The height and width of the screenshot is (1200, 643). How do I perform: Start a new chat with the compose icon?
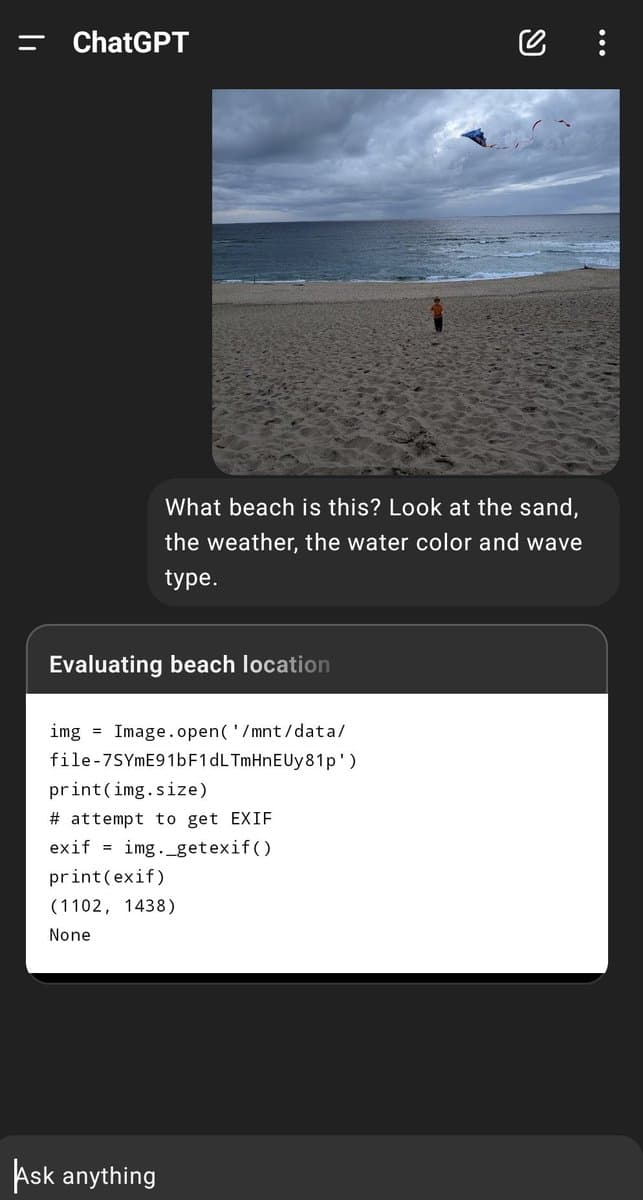[534, 42]
